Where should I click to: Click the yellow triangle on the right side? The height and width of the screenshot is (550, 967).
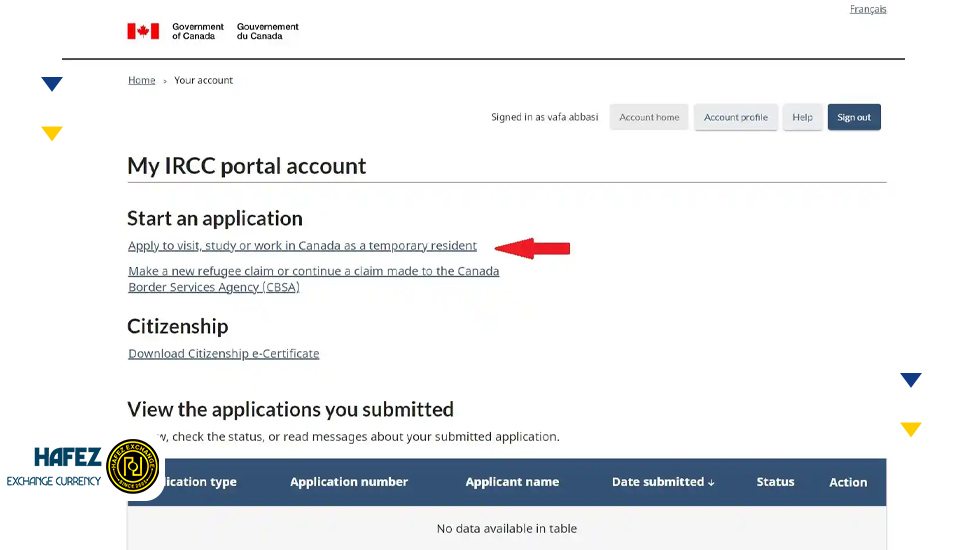coord(911,429)
